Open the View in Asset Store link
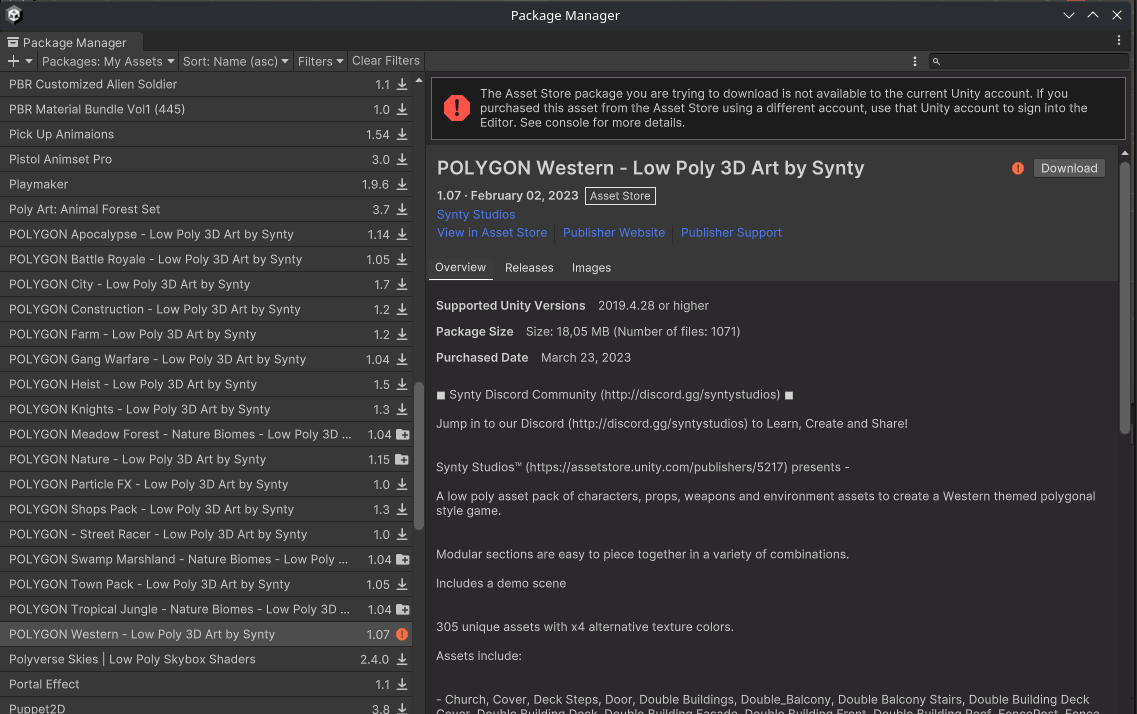This screenshot has width=1137, height=714. point(492,233)
